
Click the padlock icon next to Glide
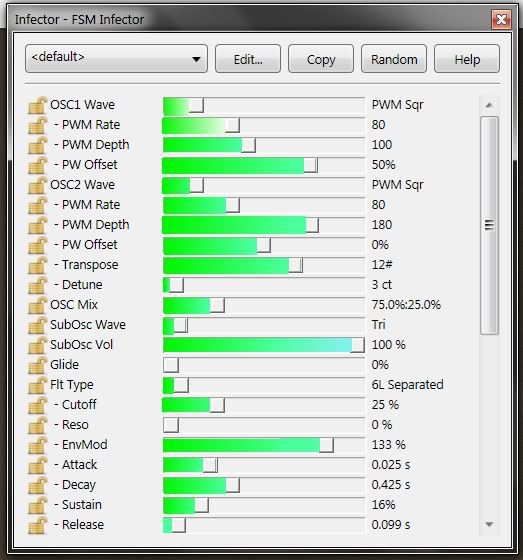tap(38, 365)
